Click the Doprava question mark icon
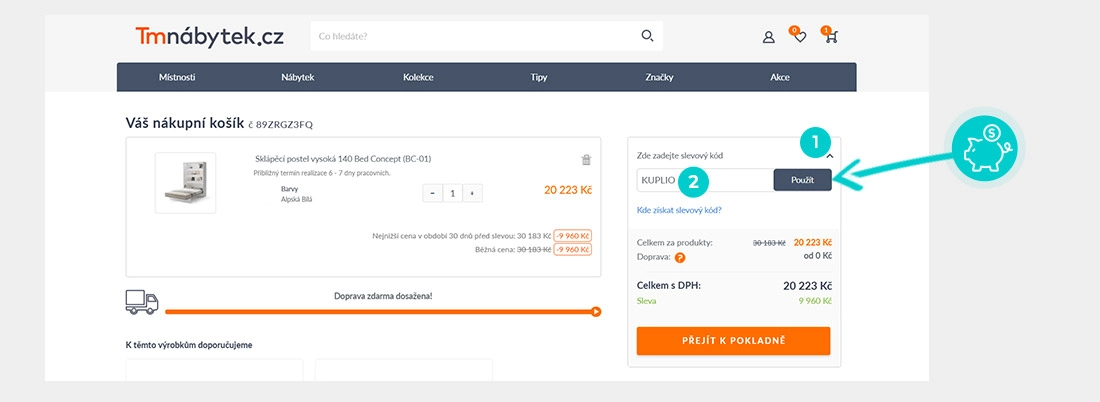Viewport: 1100px width, 402px height. click(680, 257)
